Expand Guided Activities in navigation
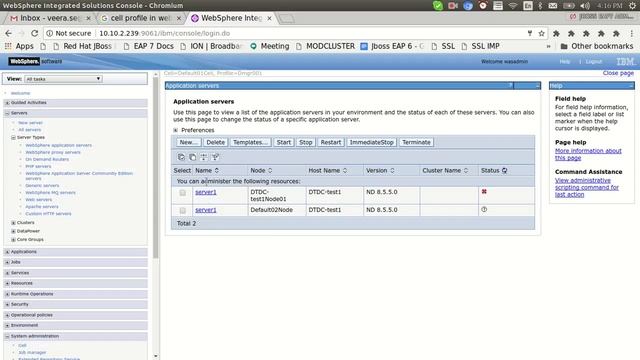 pyautogui.click(x=7, y=103)
